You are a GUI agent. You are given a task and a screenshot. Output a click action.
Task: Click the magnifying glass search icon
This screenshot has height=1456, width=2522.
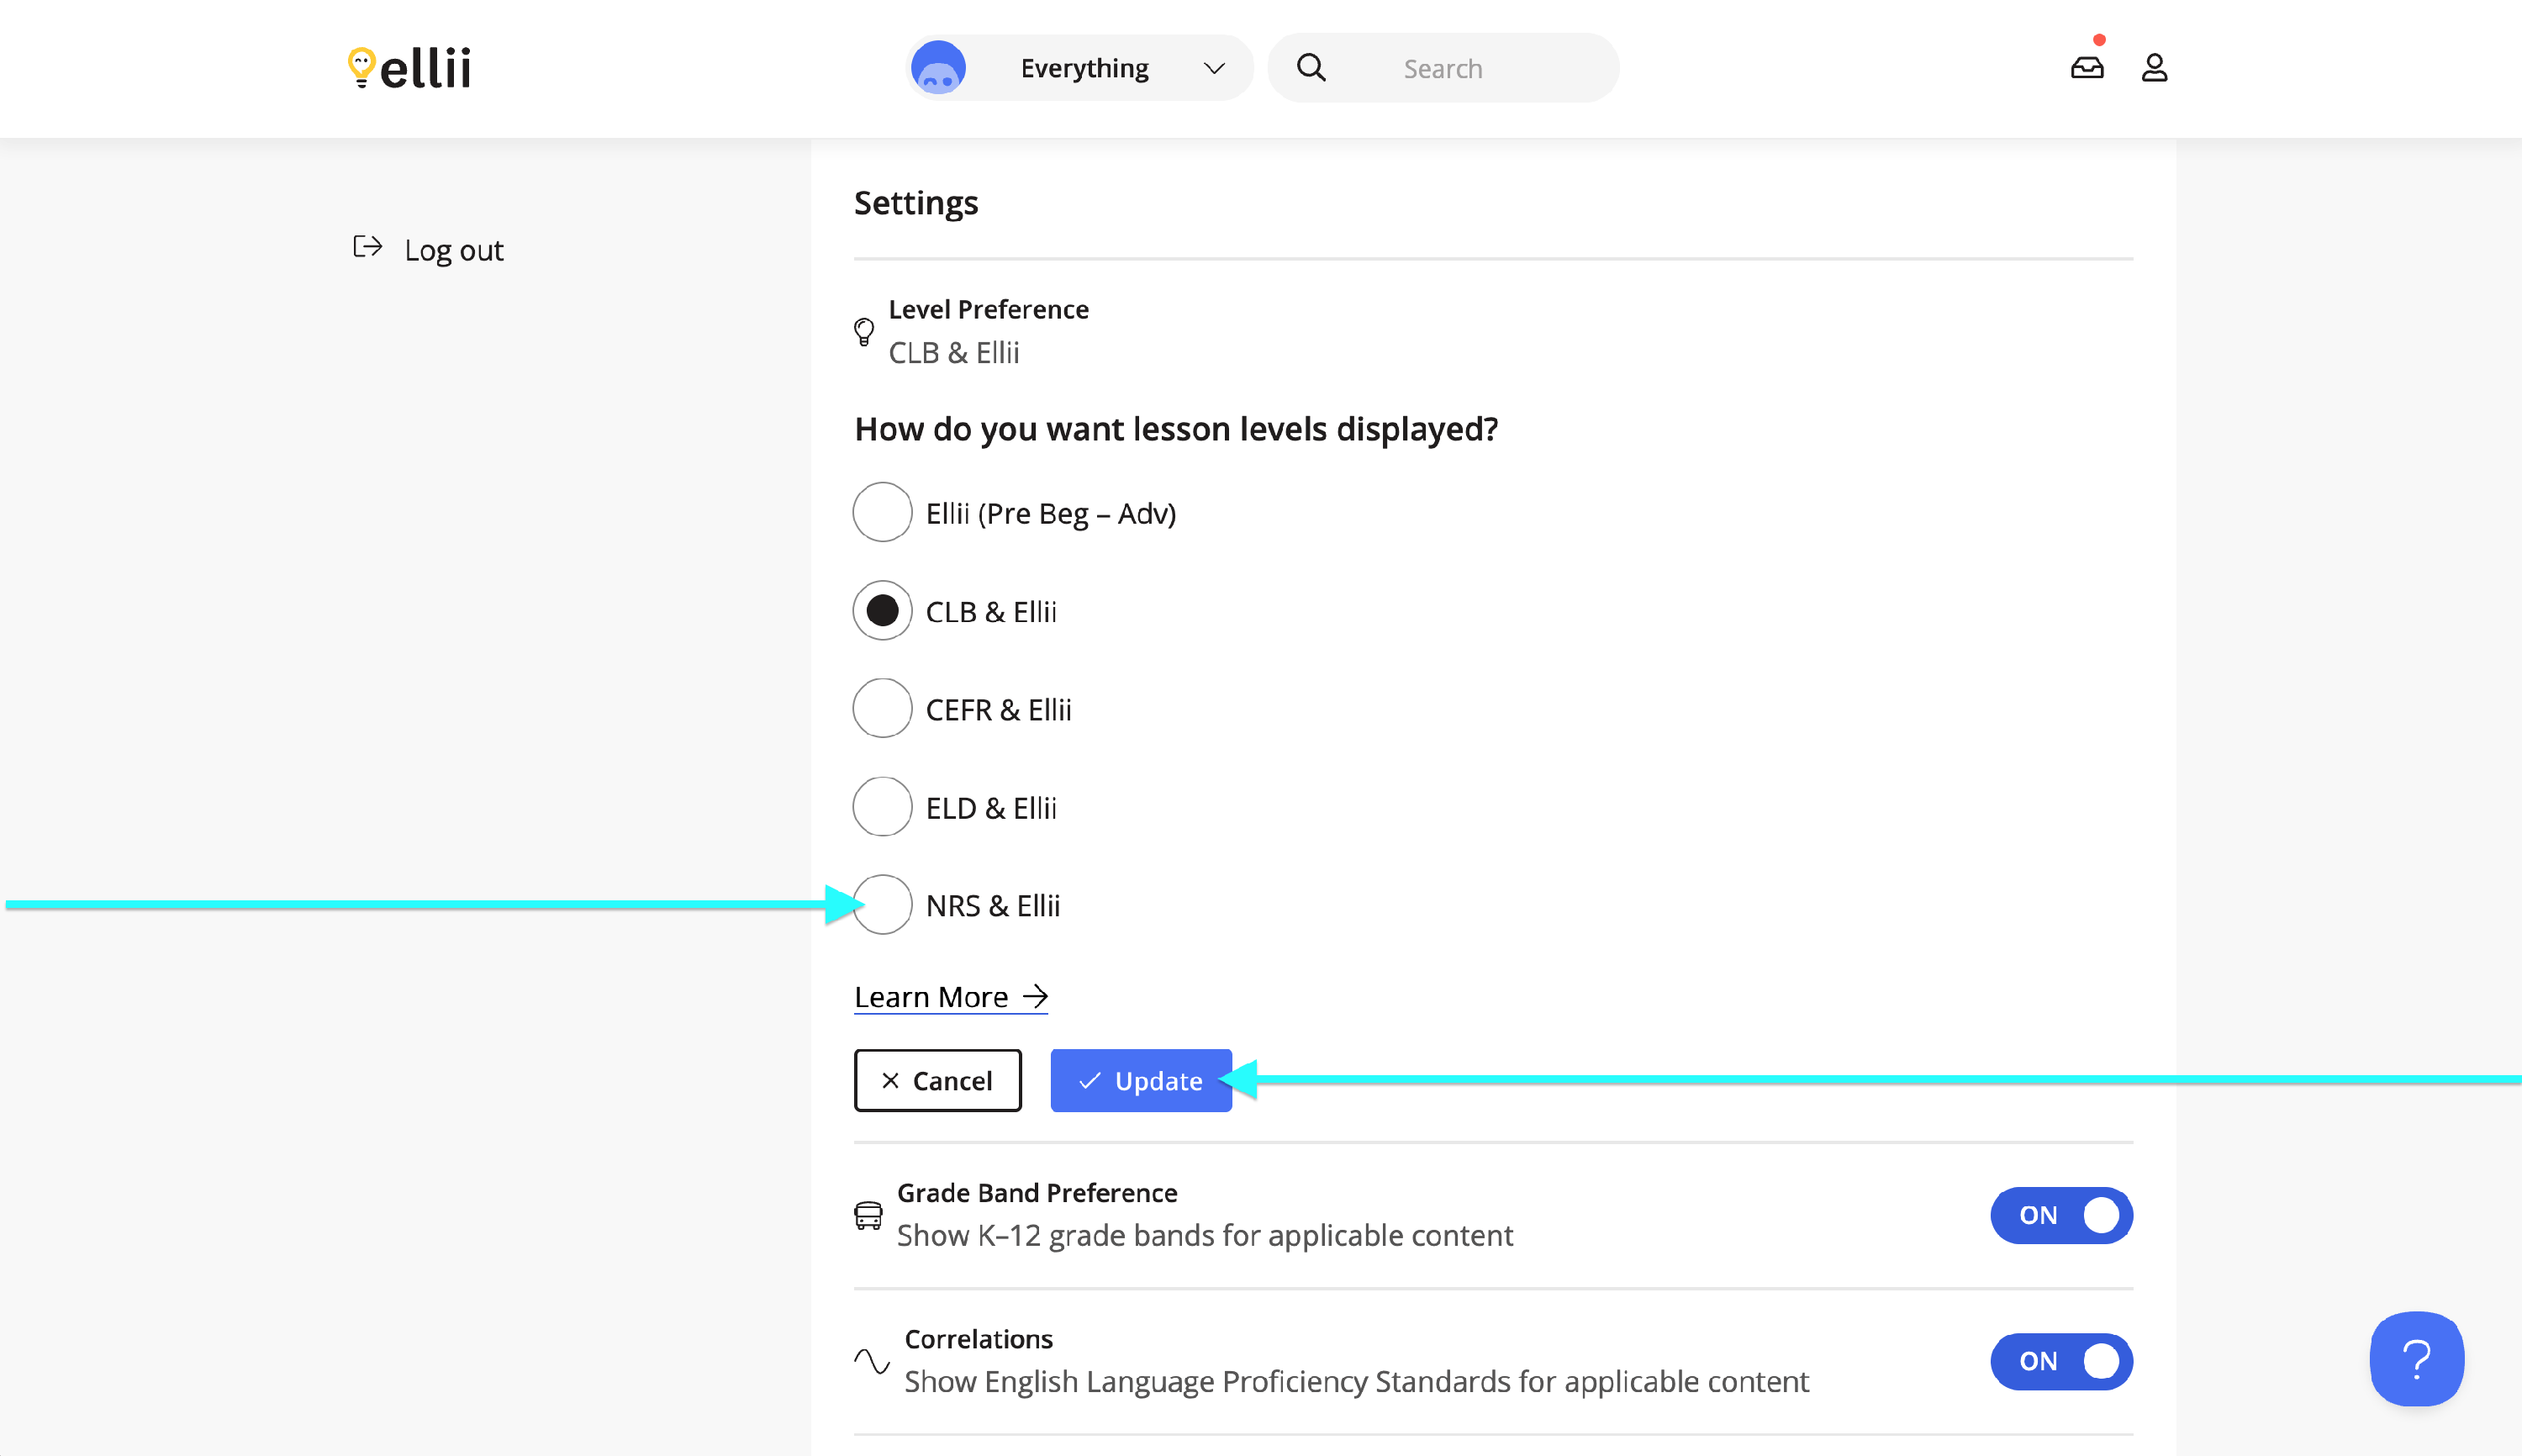(x=1310, y=68)
